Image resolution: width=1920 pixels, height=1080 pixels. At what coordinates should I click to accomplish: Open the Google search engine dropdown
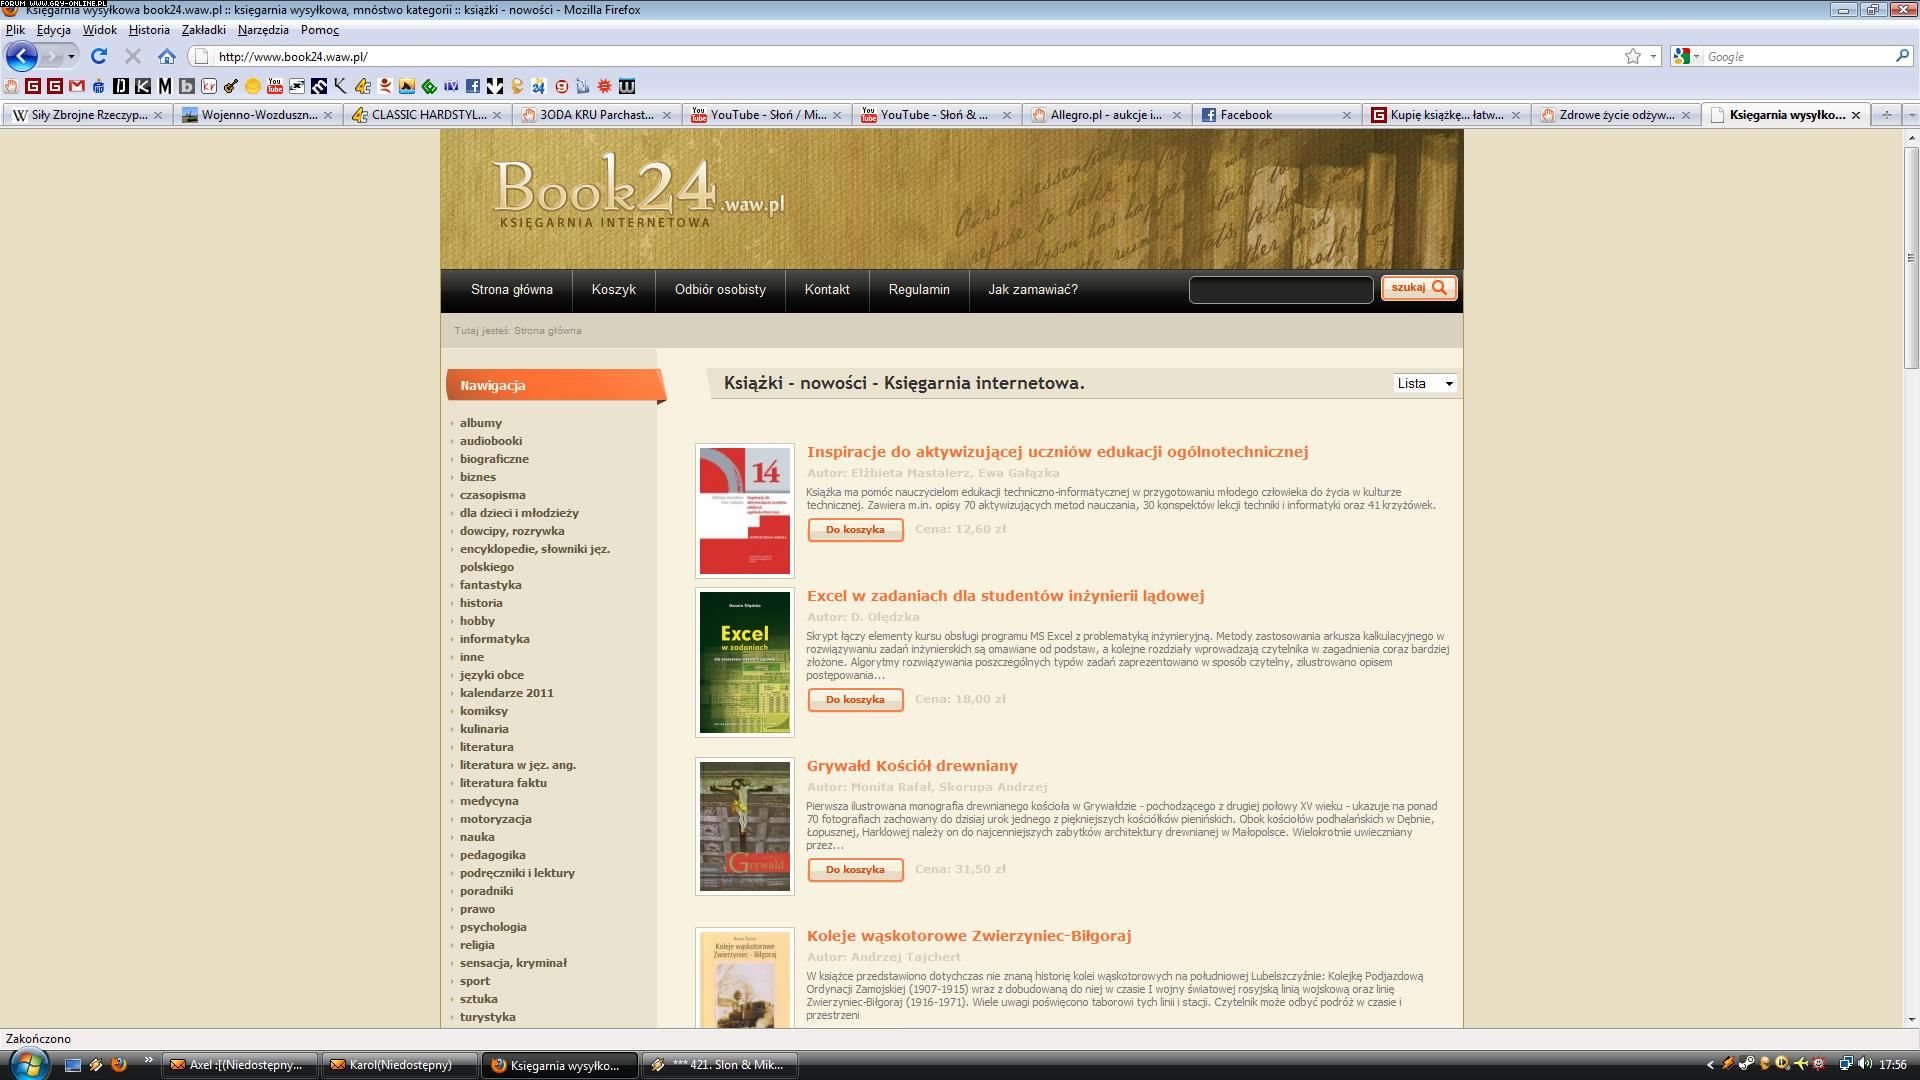click(1686, 56)
